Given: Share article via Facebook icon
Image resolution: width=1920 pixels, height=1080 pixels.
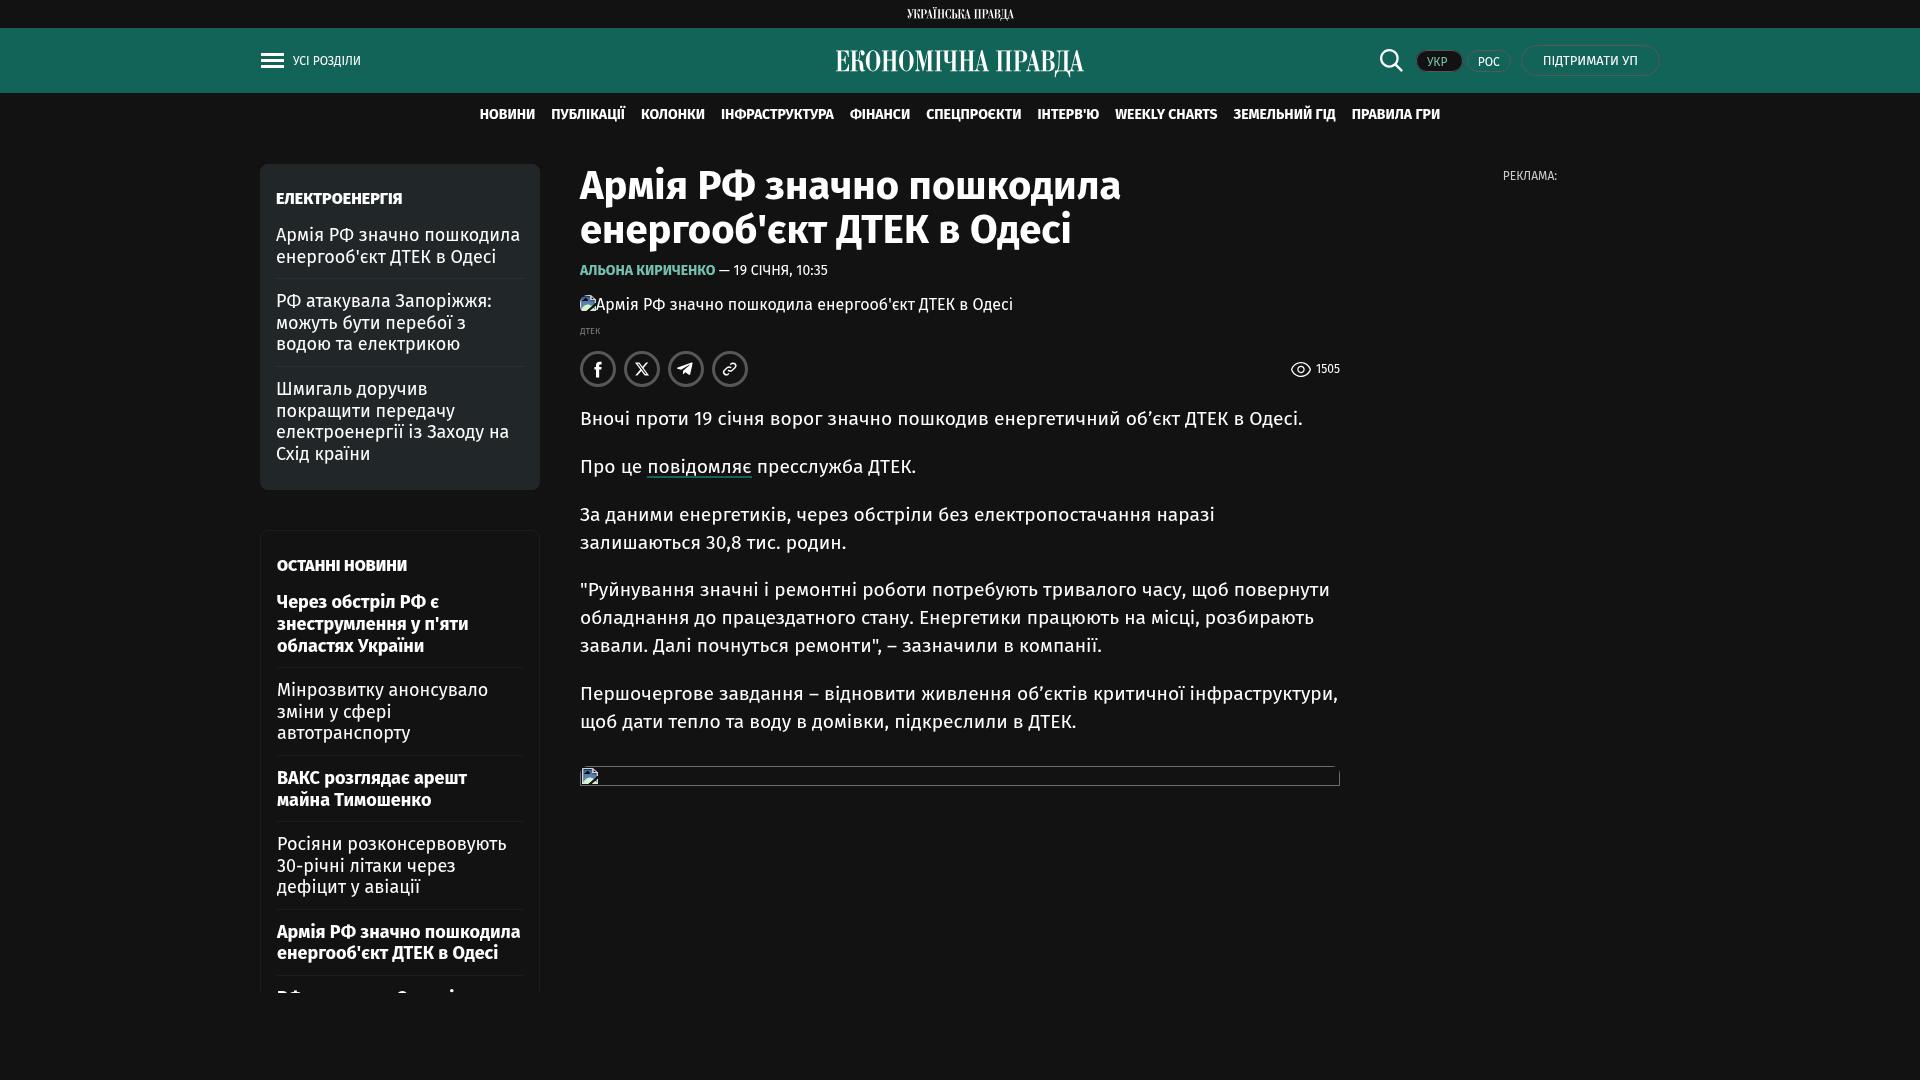Looking at the screenshot, I should pos(598,369).
